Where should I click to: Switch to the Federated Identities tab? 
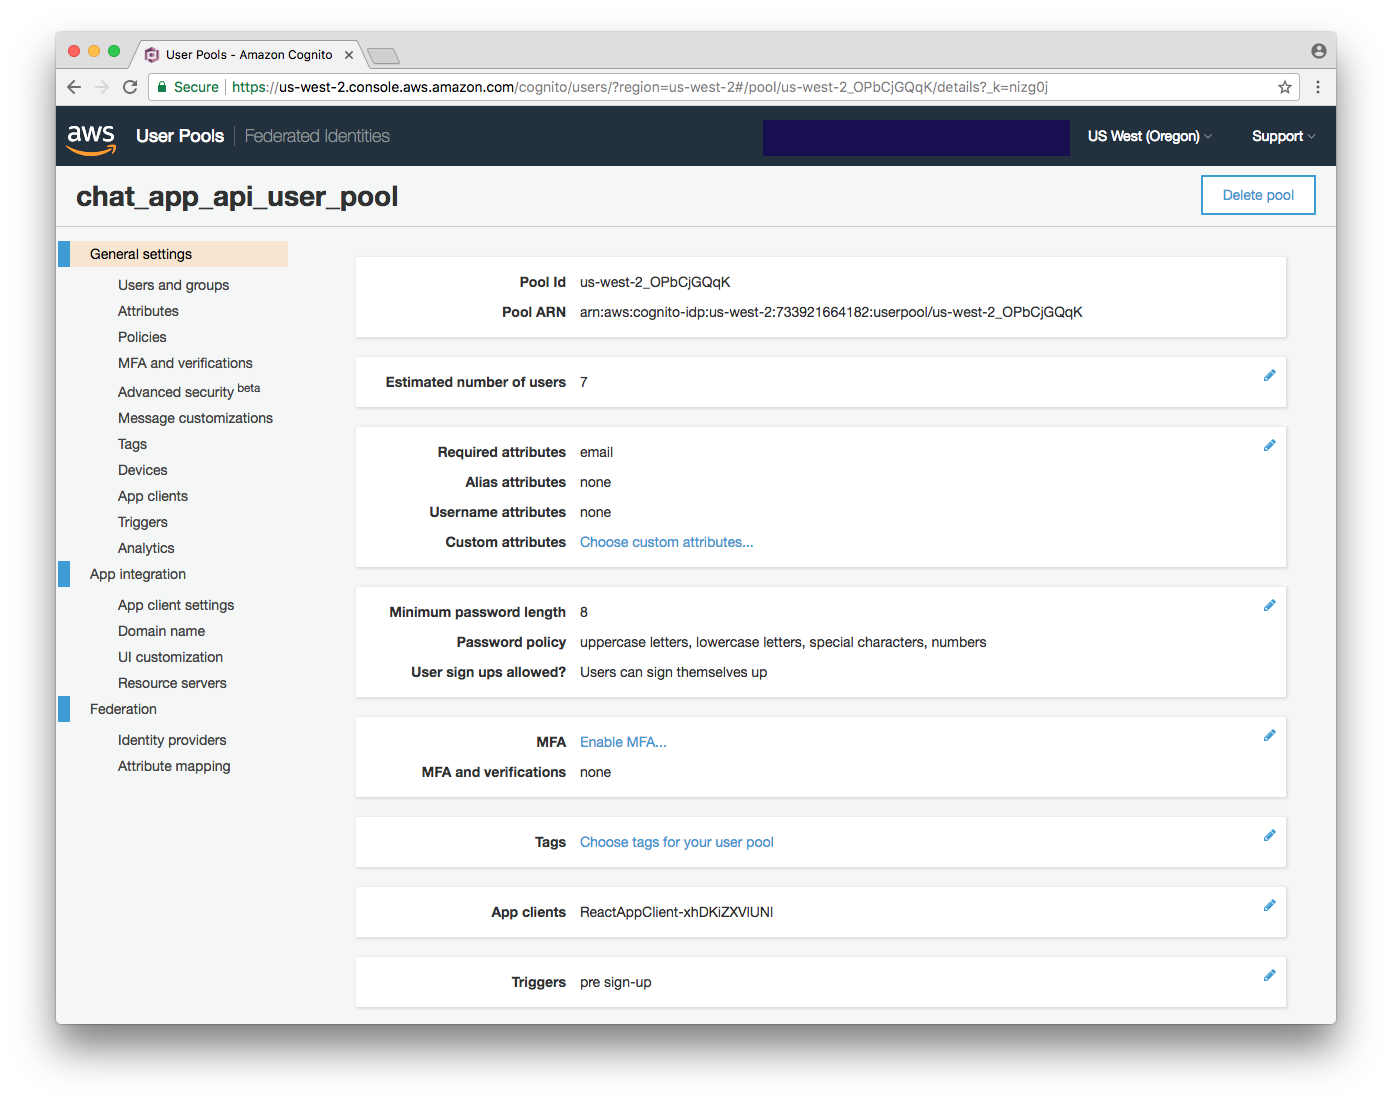click(317, 136)
